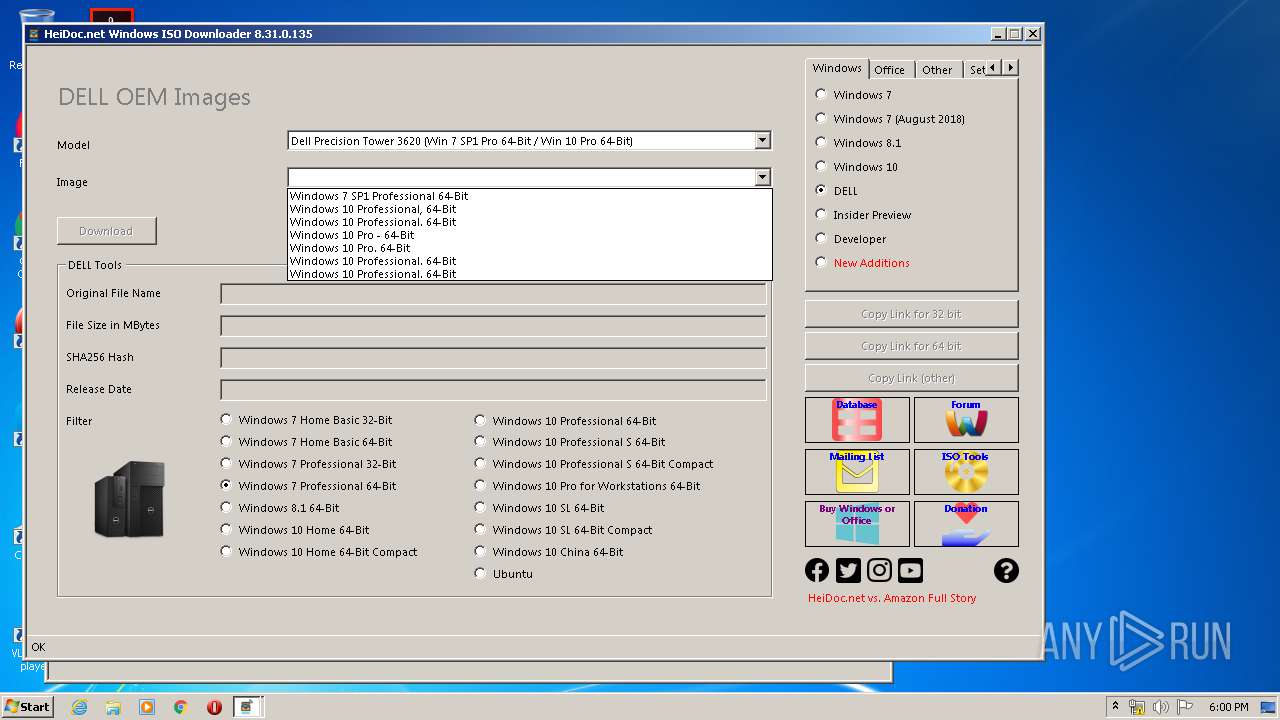This screenshot has height=720, width=1280.
Task: Select the Windows 8.1 radio button
Action: (821, 142)
